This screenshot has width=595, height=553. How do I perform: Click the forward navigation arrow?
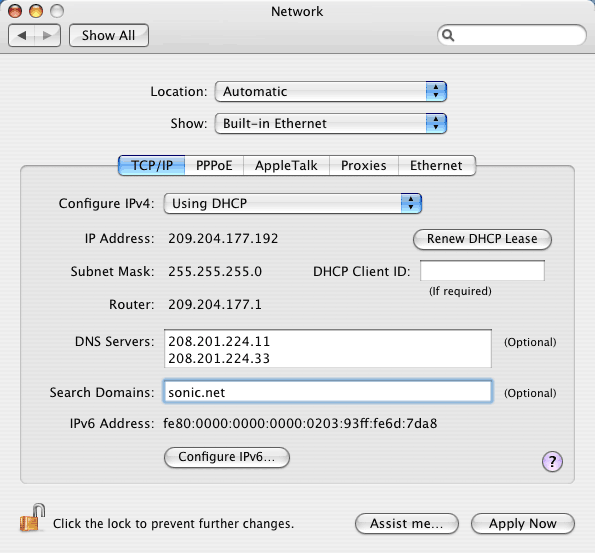[x=47, y=36]
